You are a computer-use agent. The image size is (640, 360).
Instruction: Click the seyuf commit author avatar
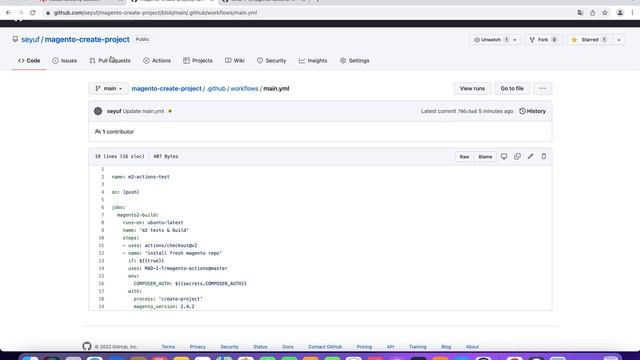point(98,111)
